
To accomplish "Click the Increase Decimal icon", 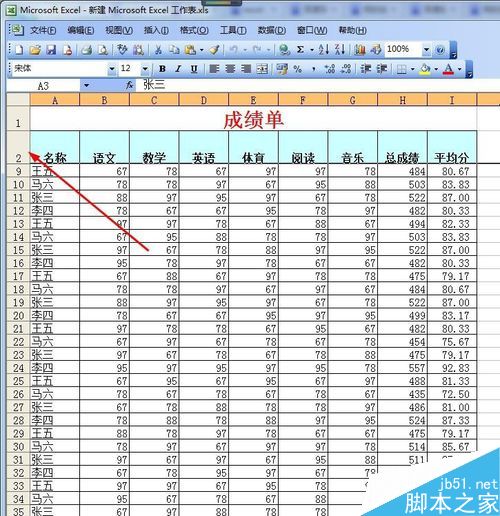I will click(x=330, y=69).
